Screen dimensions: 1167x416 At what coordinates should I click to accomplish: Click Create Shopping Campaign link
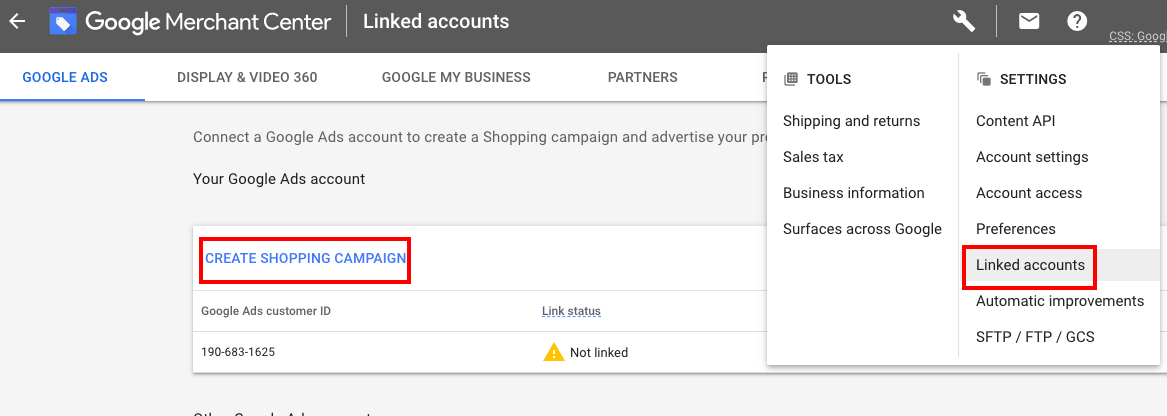tap(305, 258)
